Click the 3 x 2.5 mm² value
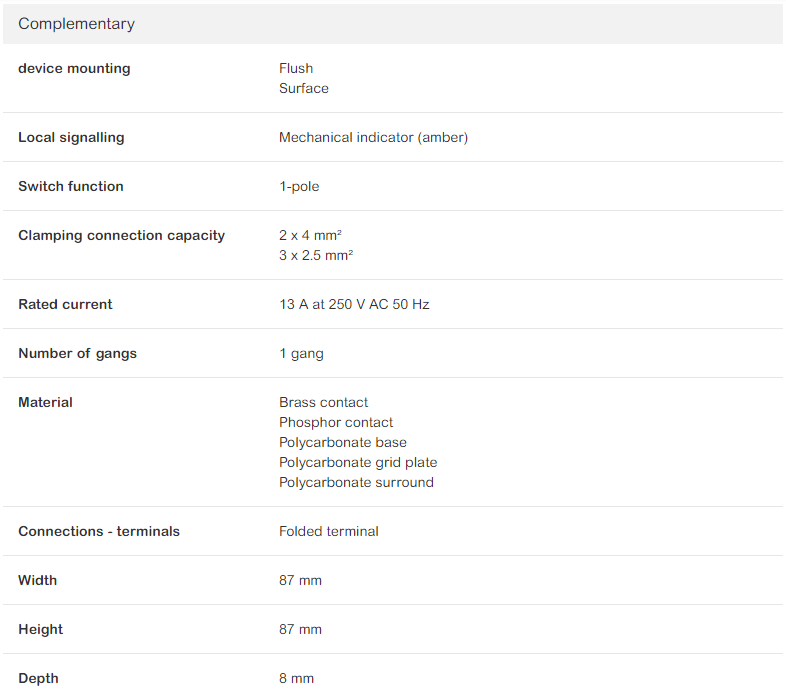This screenshot has width=786, height=699. [x=316, y=255]
